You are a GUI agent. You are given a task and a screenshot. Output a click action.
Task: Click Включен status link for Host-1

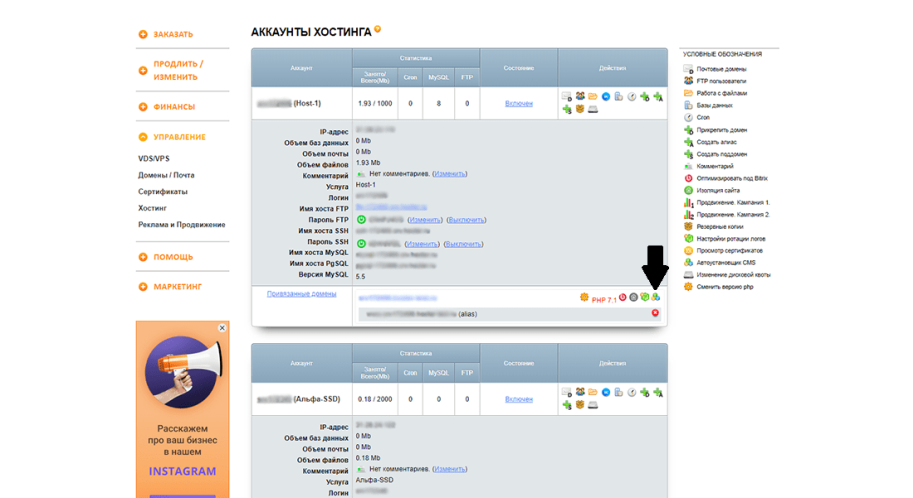pyautogui.click(x=519, y=104)
